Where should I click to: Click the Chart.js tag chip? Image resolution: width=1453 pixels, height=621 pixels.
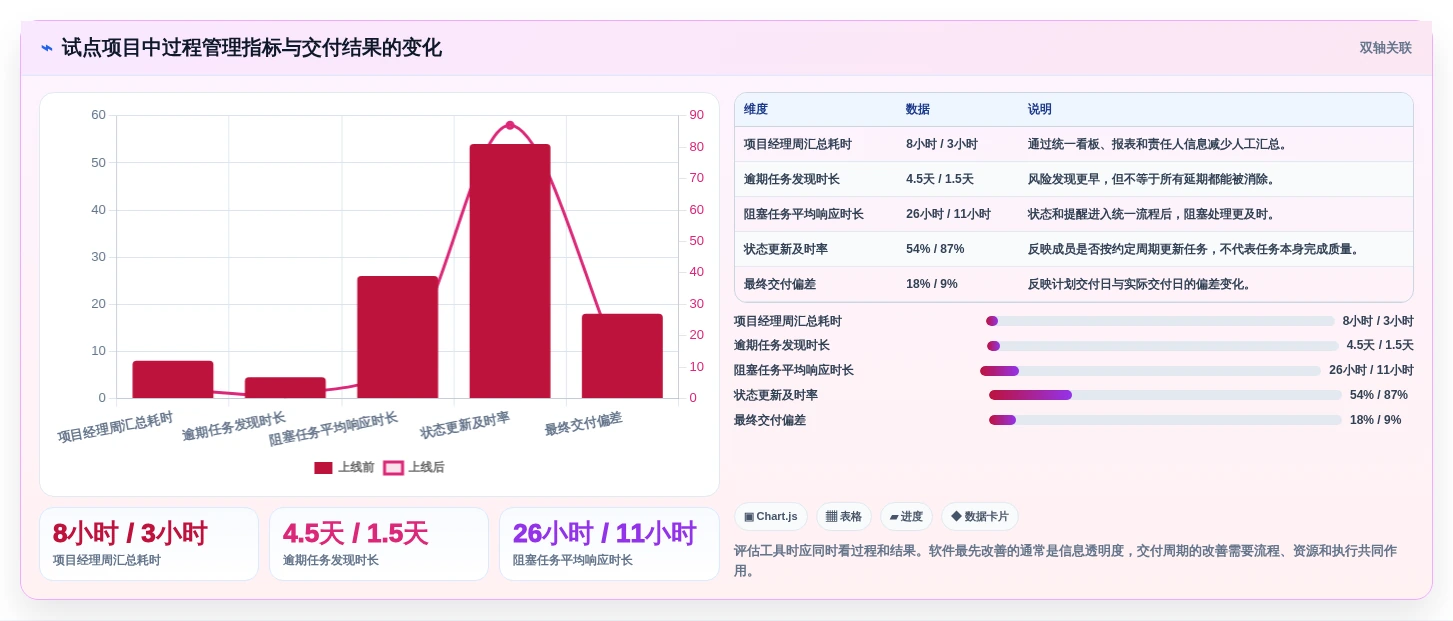771,516
